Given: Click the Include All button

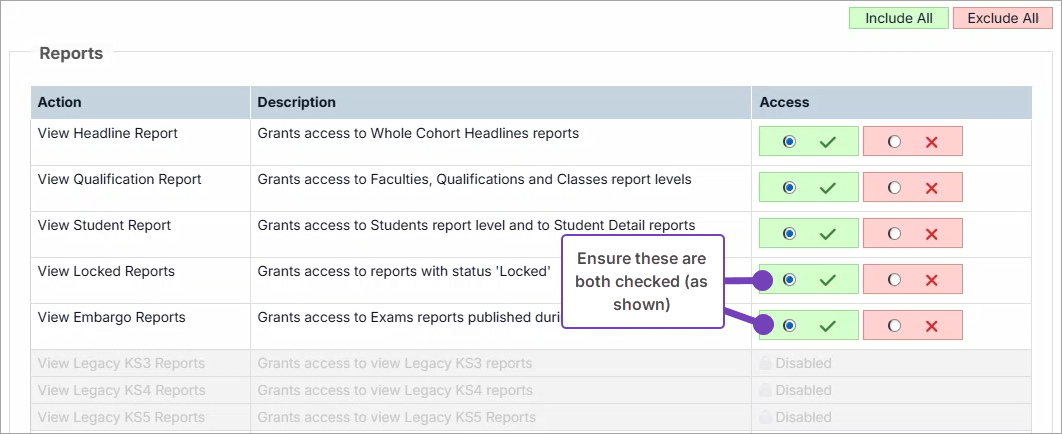Looking at the screenshot, I should coord(898,18).
